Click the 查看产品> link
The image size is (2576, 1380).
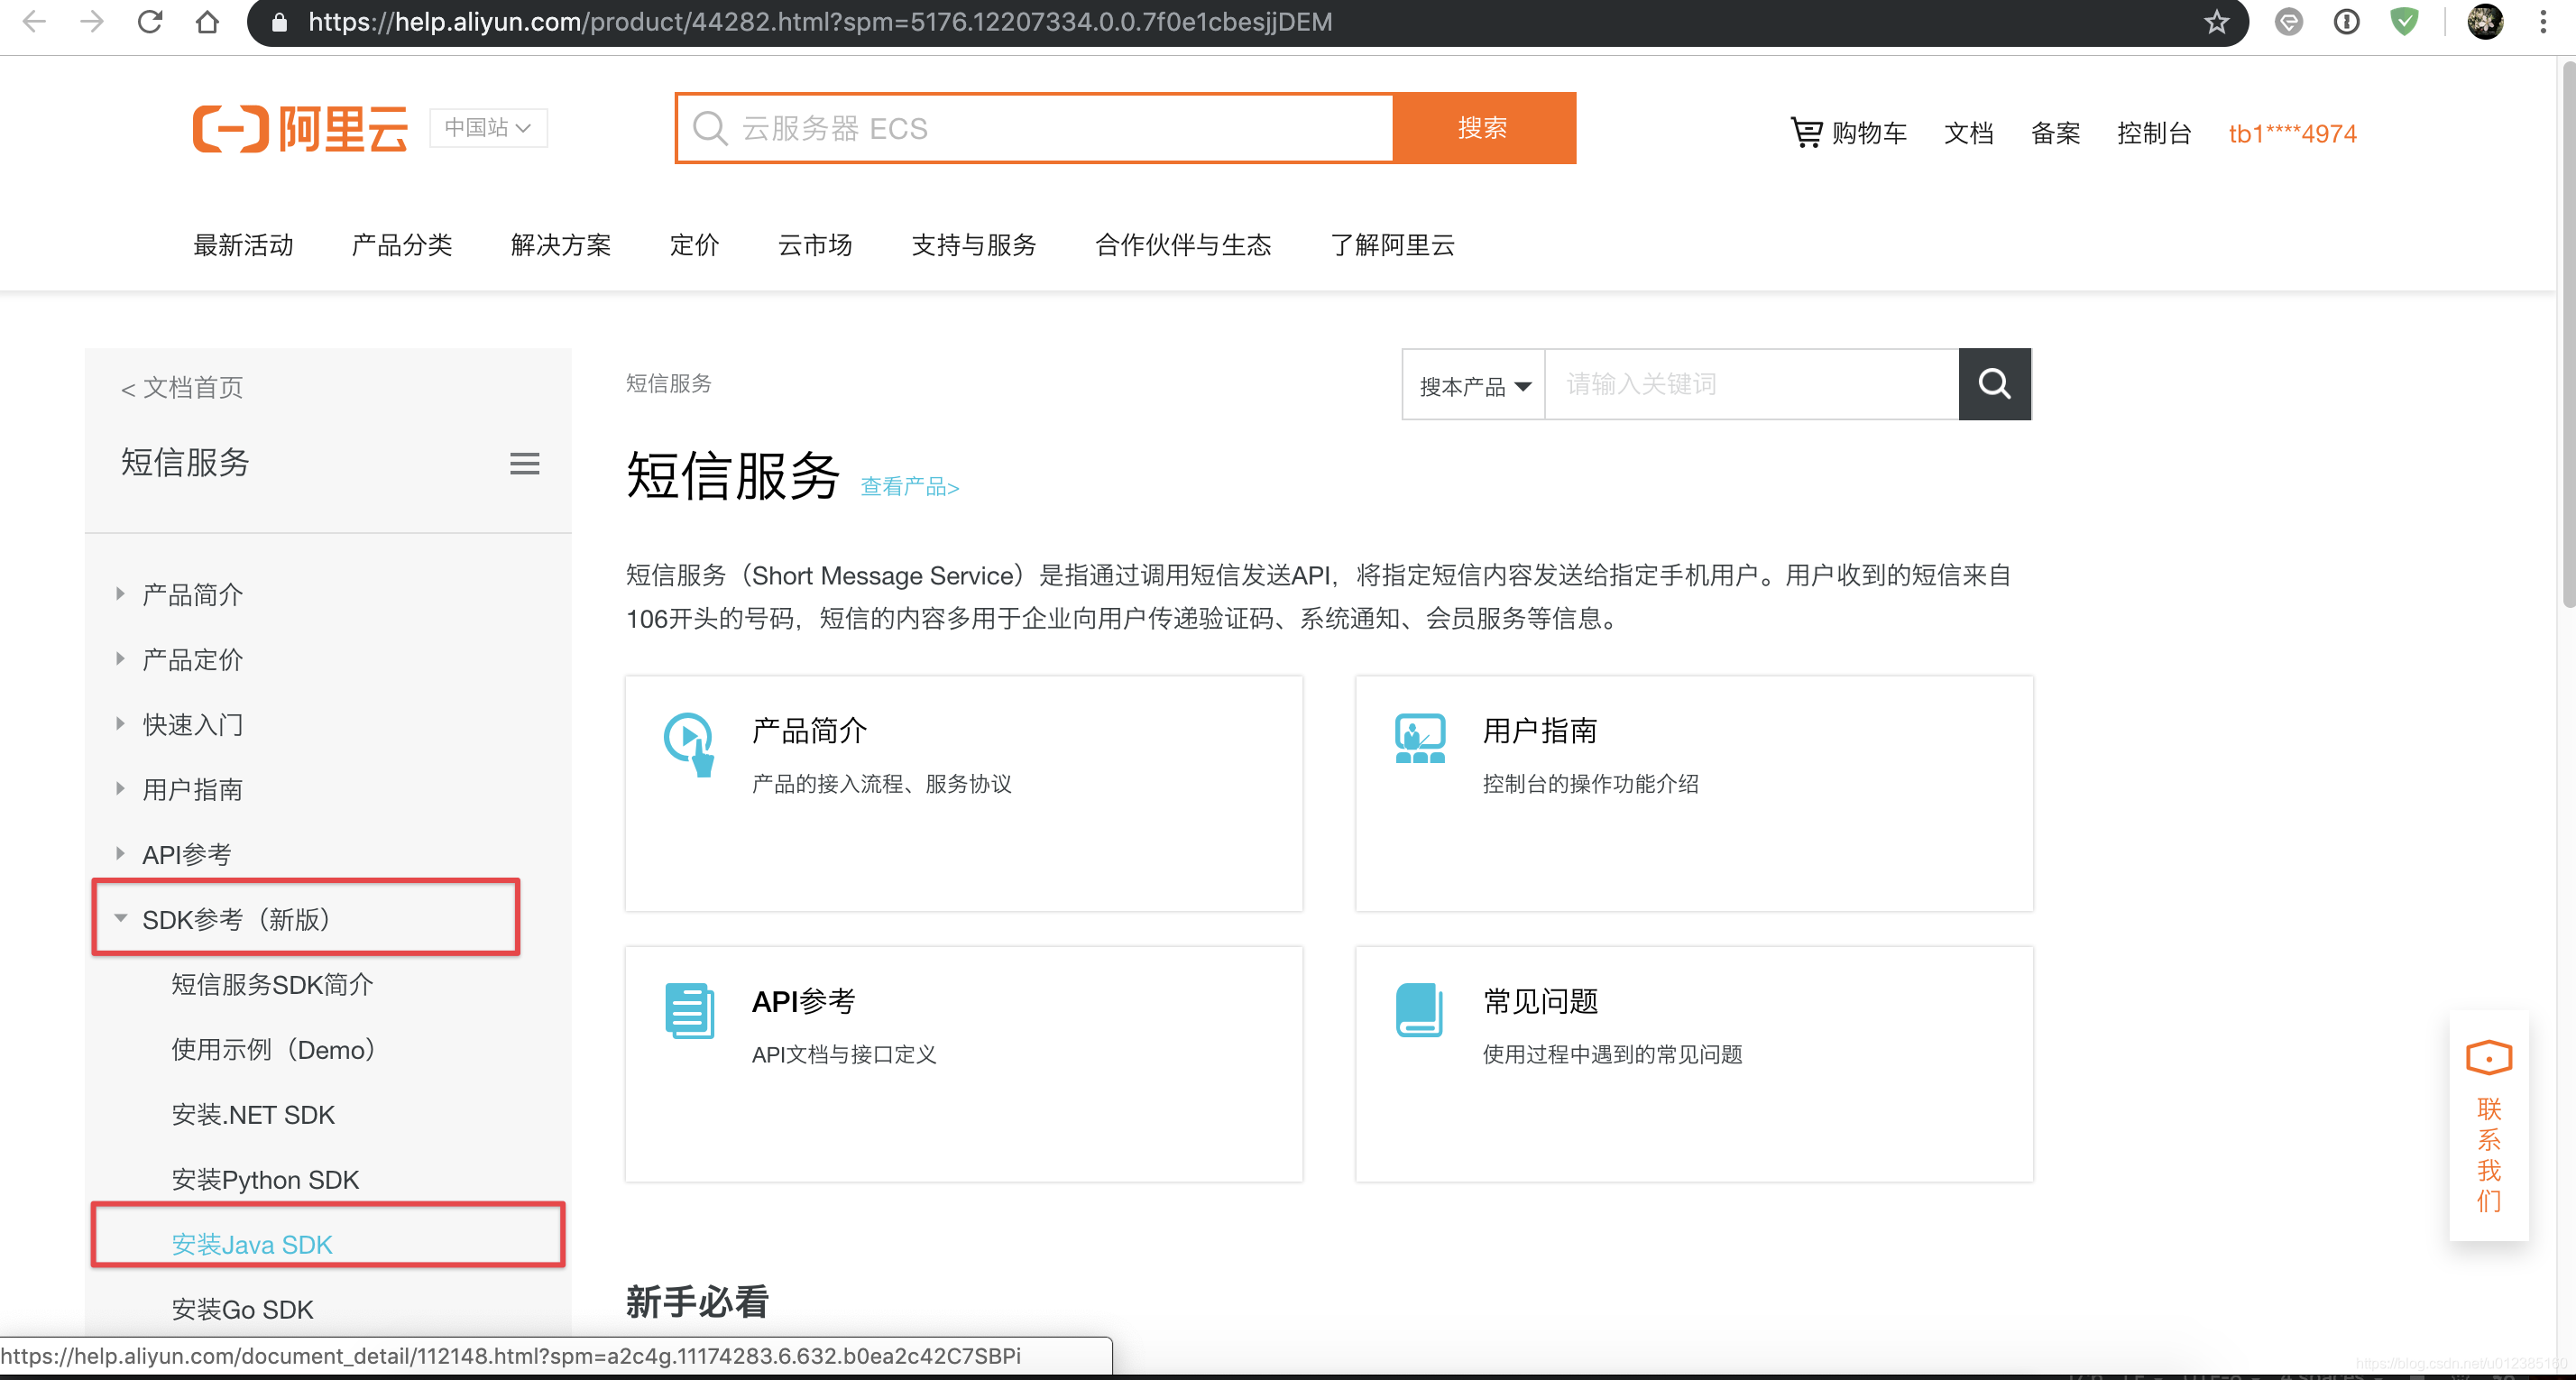tap(909, 487)
